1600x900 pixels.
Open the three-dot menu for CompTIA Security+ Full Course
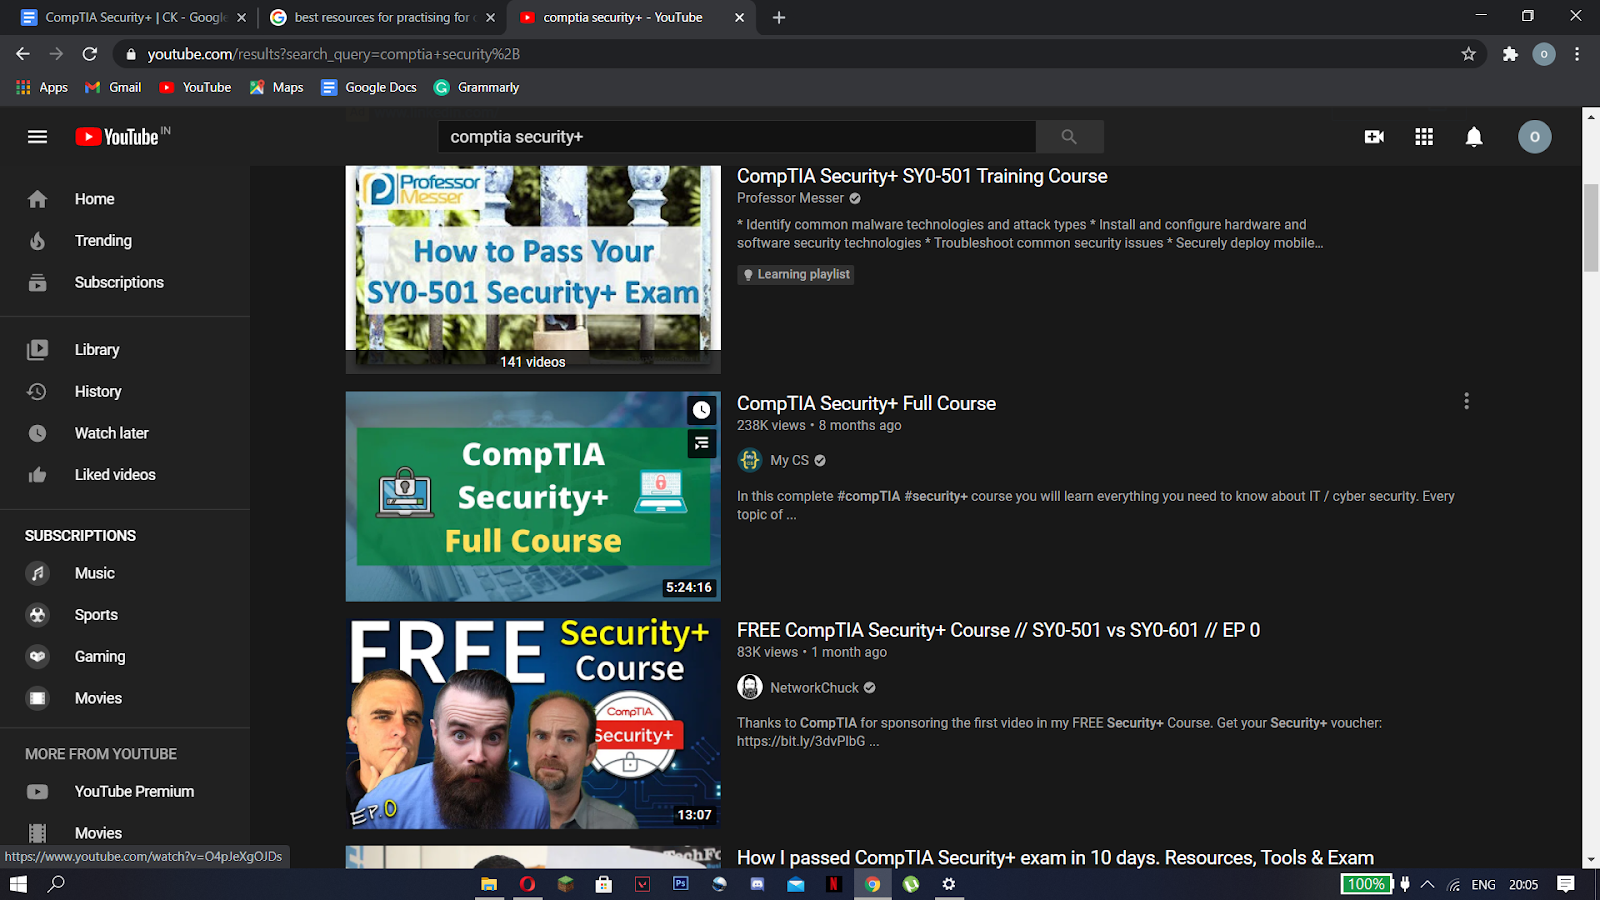click(x=1466, y=401)
